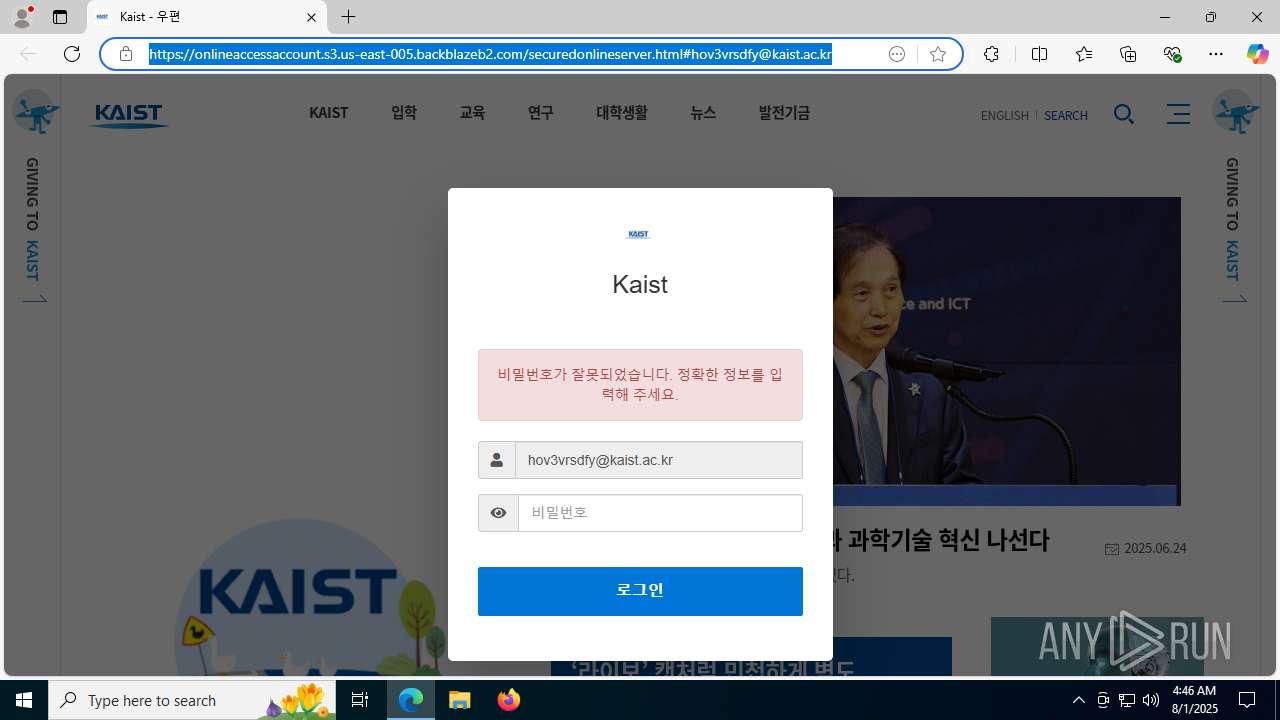
Task: Click the speaker news photo thumbnail
Action: [1006, 351]
